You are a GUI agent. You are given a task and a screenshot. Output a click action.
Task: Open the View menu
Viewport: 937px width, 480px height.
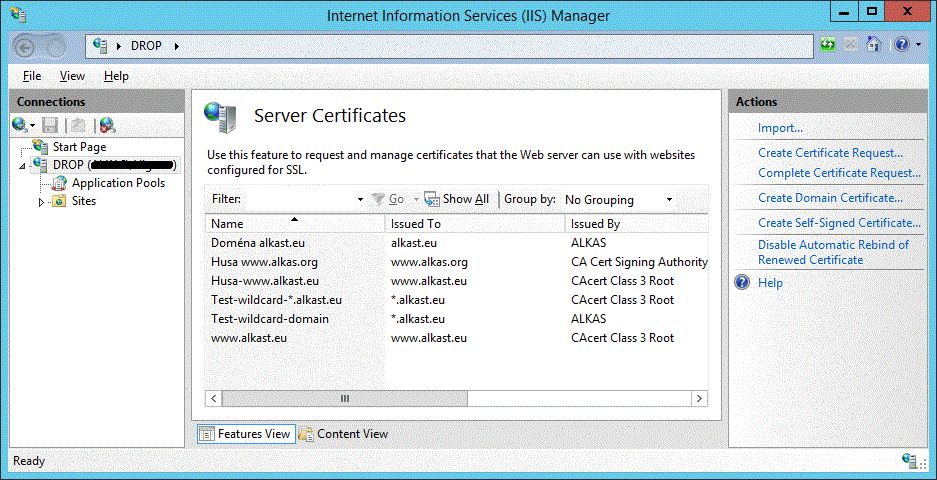coord(72,76)
